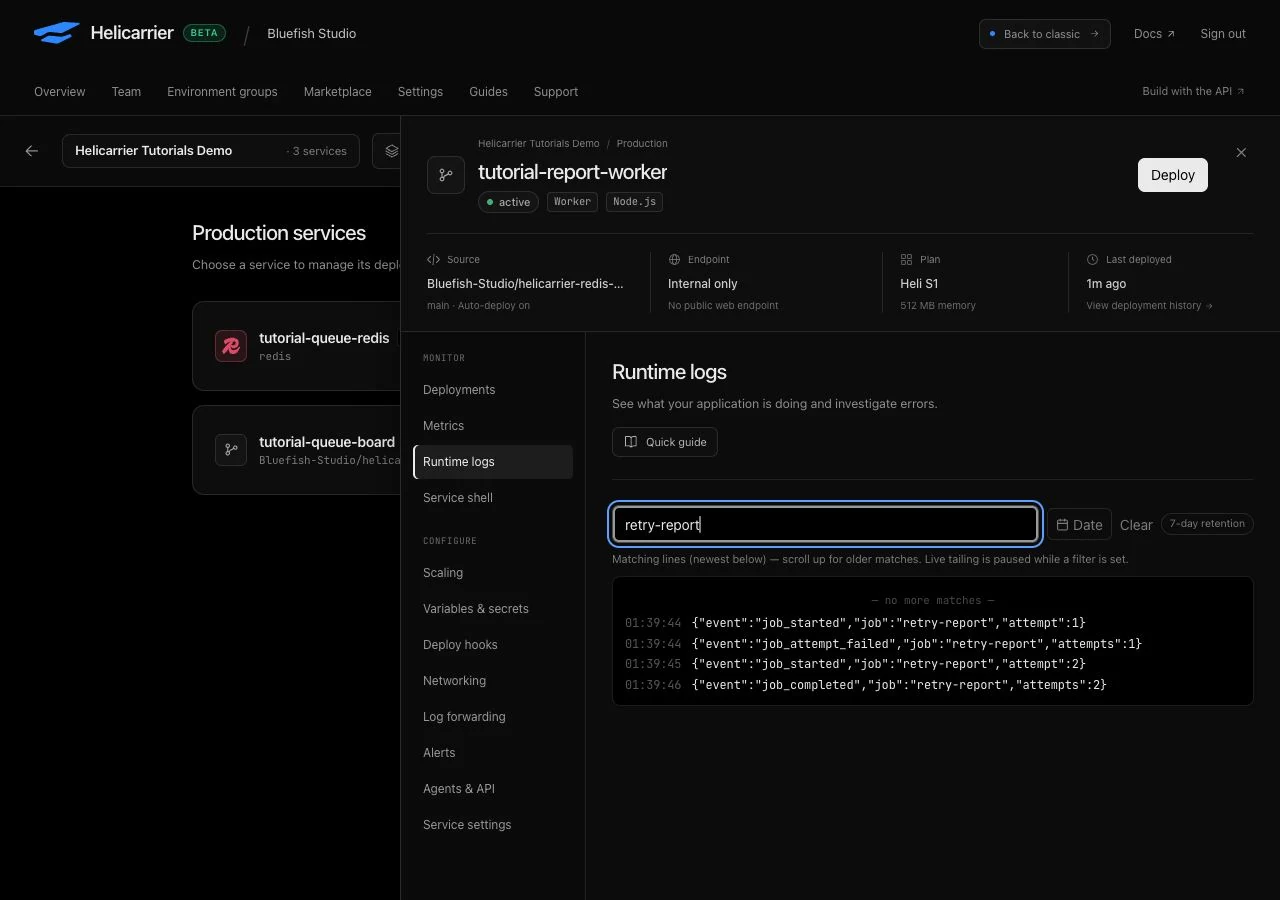Click the job_completed log line
The width and height of the screenshot is (1280, 900).
(x=866, y=685)
